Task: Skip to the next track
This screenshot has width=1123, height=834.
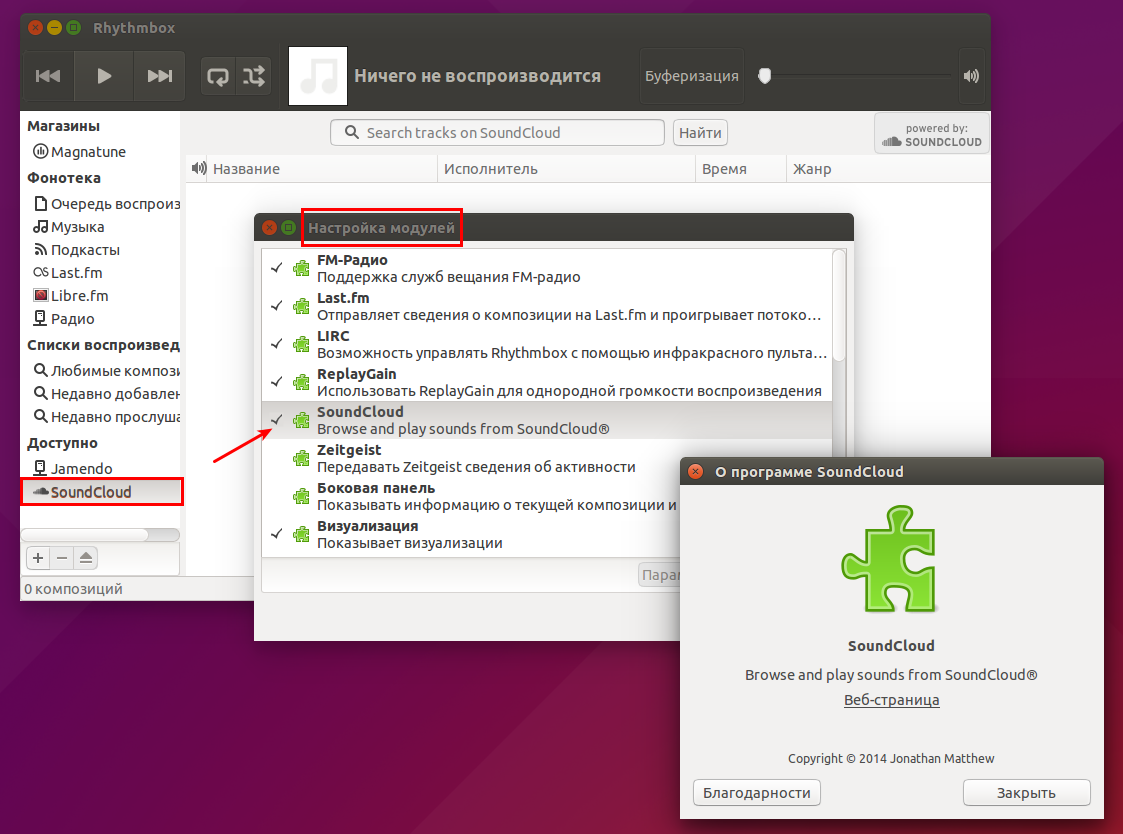Action: (x=159, y=76)
